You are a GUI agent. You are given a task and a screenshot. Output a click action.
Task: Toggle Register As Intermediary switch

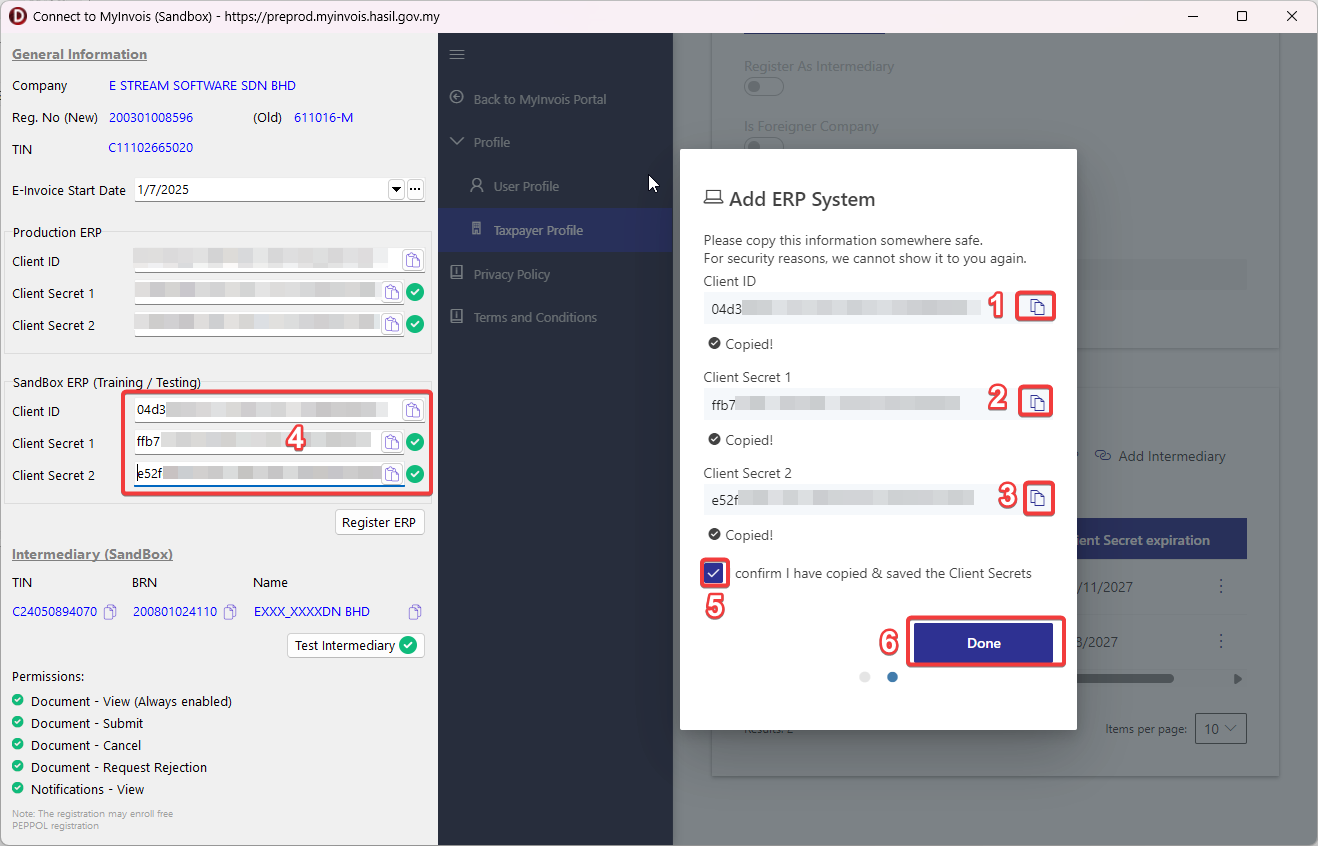(764, 87)
